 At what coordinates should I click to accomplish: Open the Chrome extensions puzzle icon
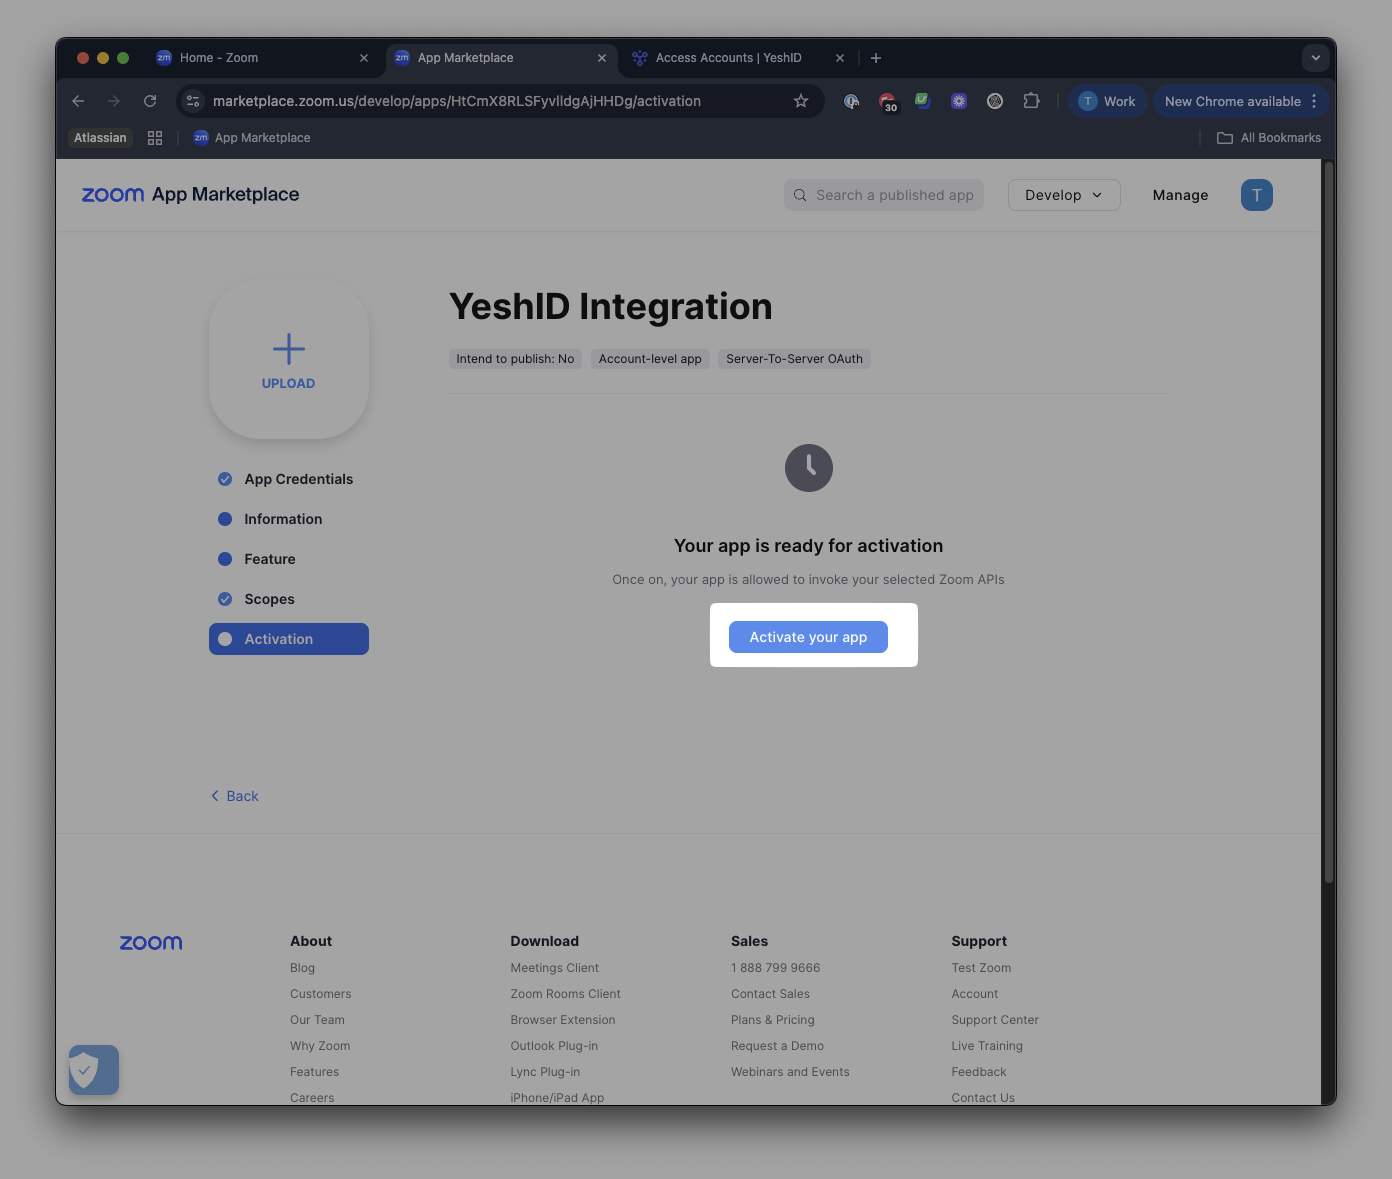(x=1031, y=101)
